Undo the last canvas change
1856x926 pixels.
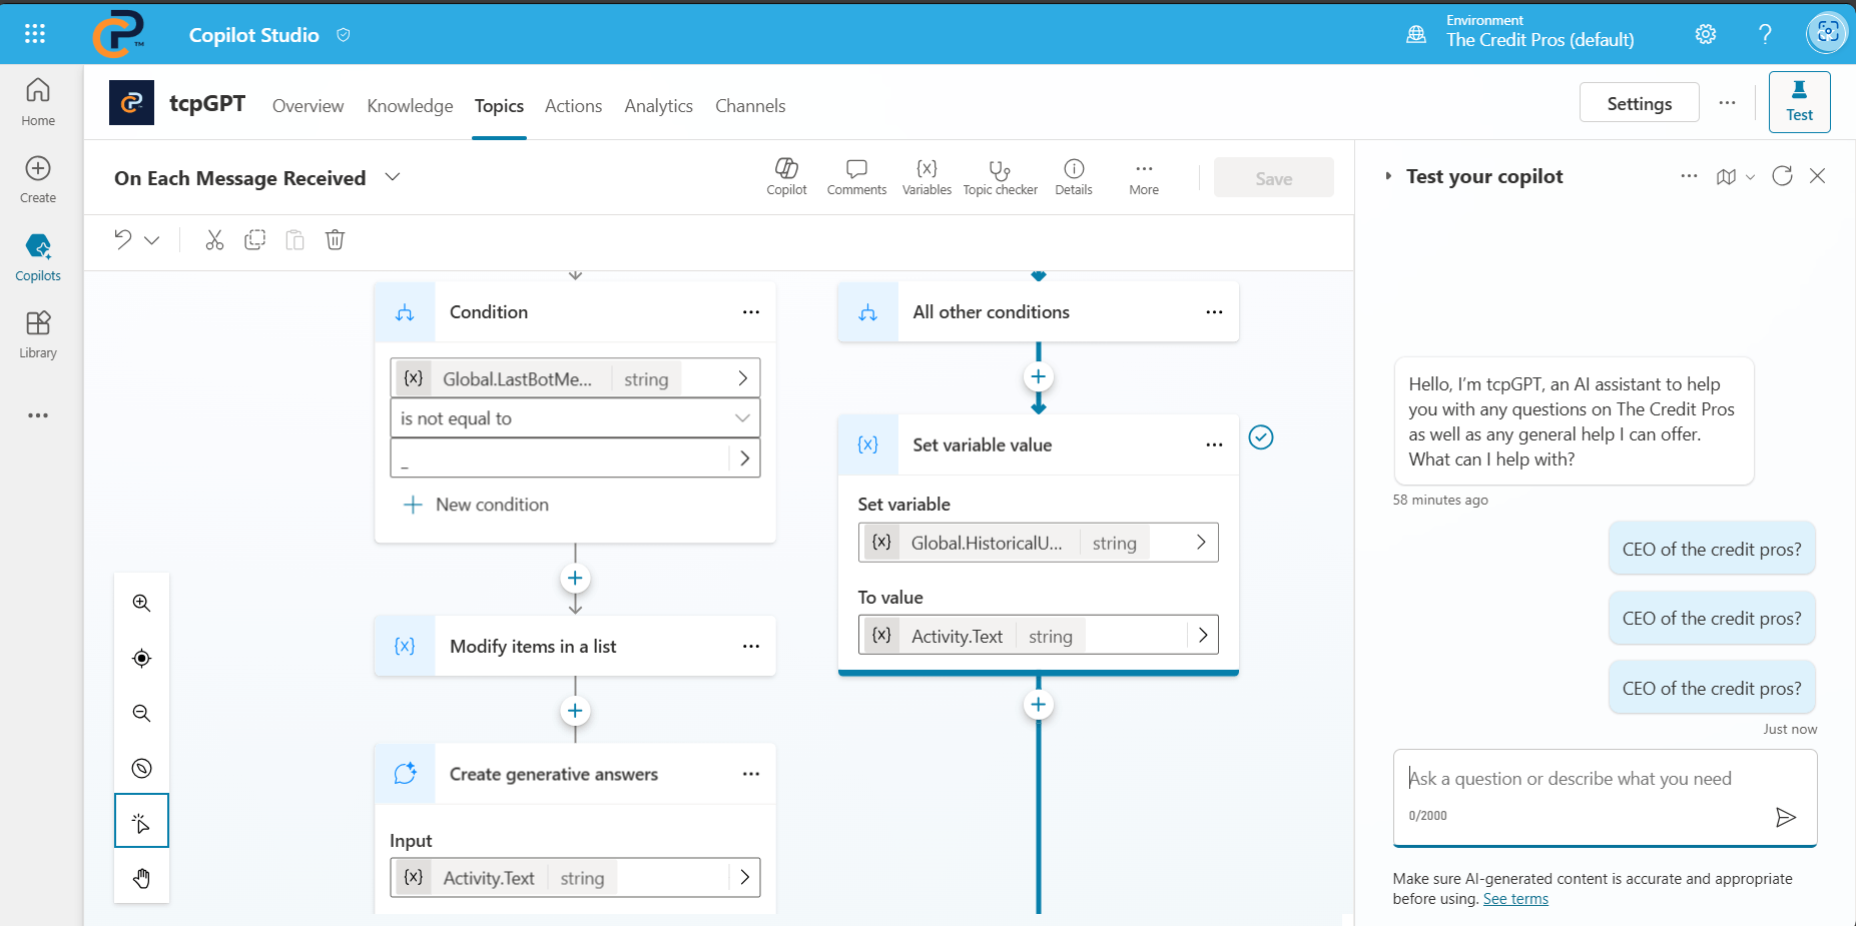click(123, 240)
